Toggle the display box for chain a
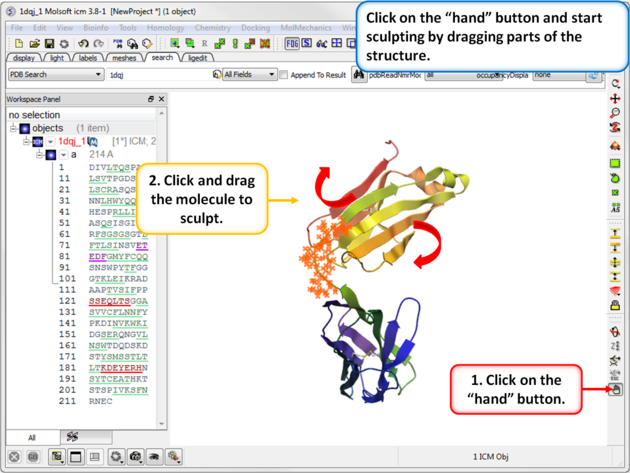The image size is (630, 473). pos(51,155)
